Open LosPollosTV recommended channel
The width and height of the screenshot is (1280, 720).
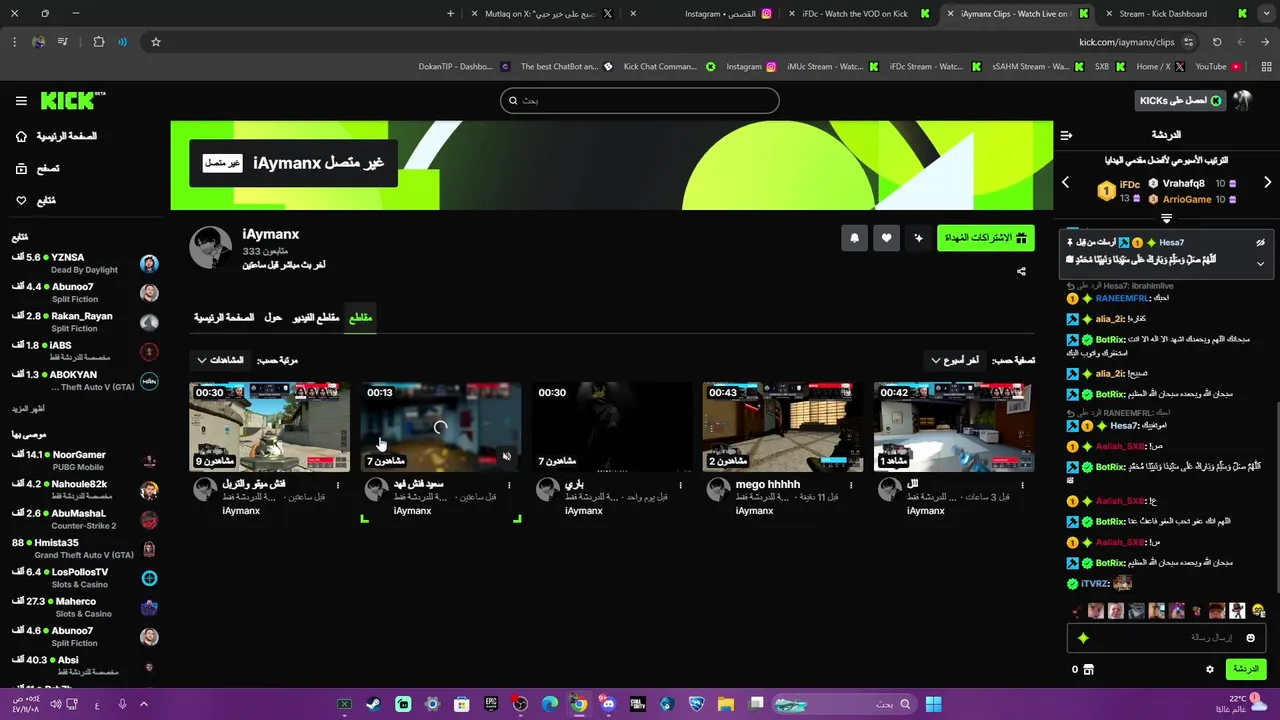coord(85,578)
